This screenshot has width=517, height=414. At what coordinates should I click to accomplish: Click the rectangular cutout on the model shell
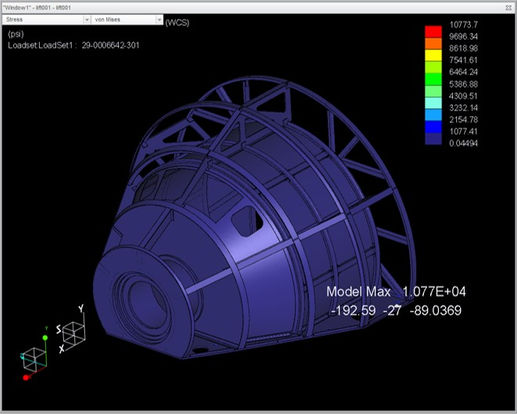(x=246, y=221)
